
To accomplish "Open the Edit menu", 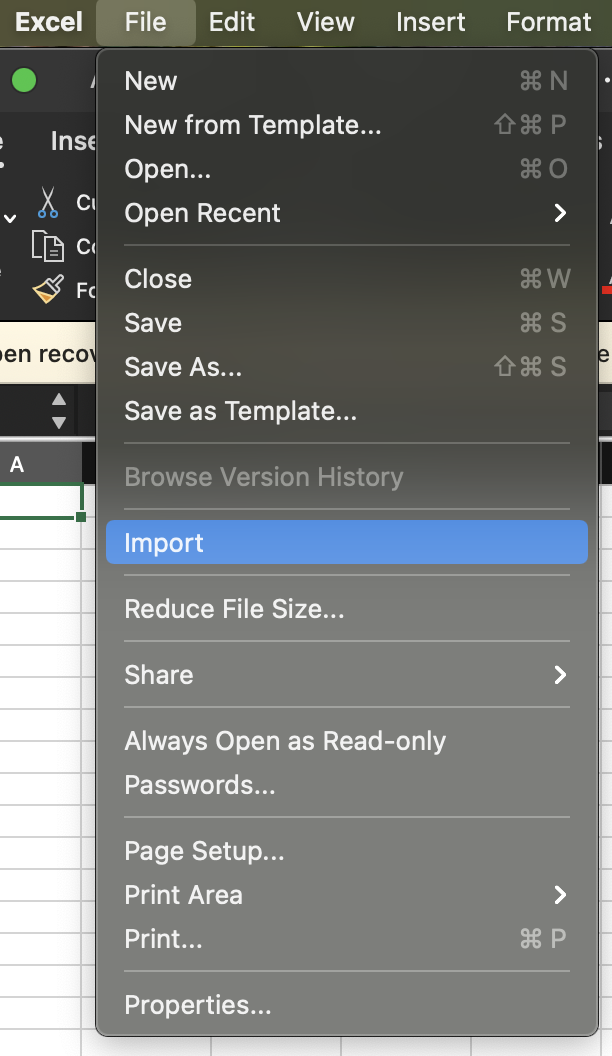I will click(x=232, y=22).
